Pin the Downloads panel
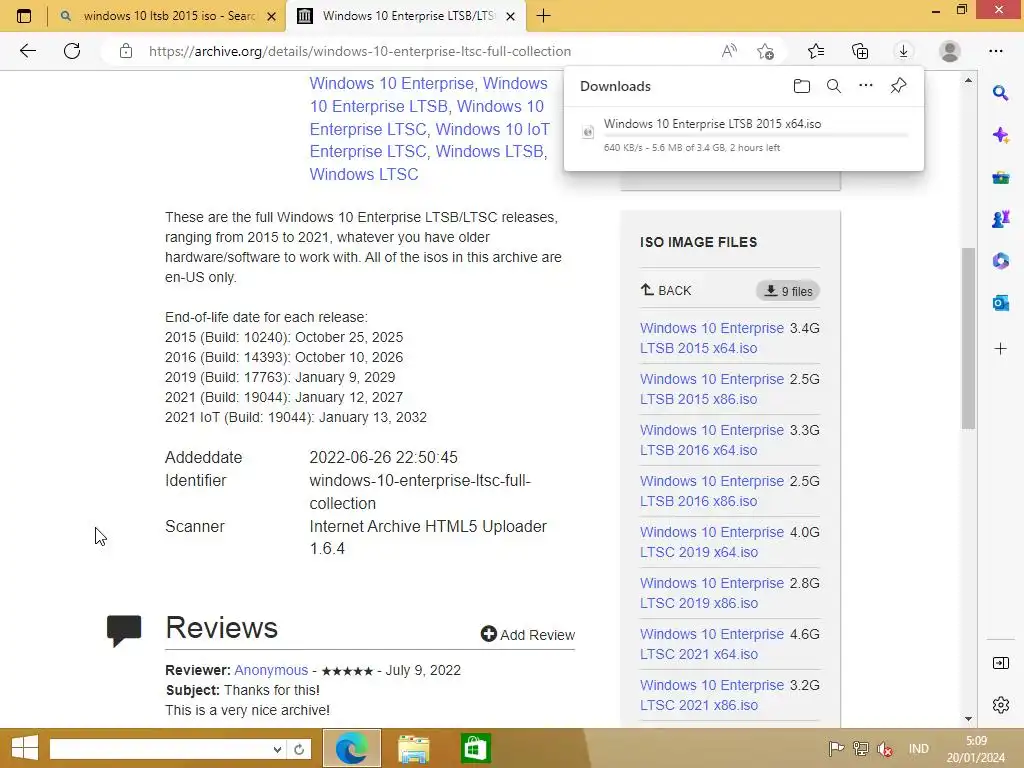 coord(899,86)
